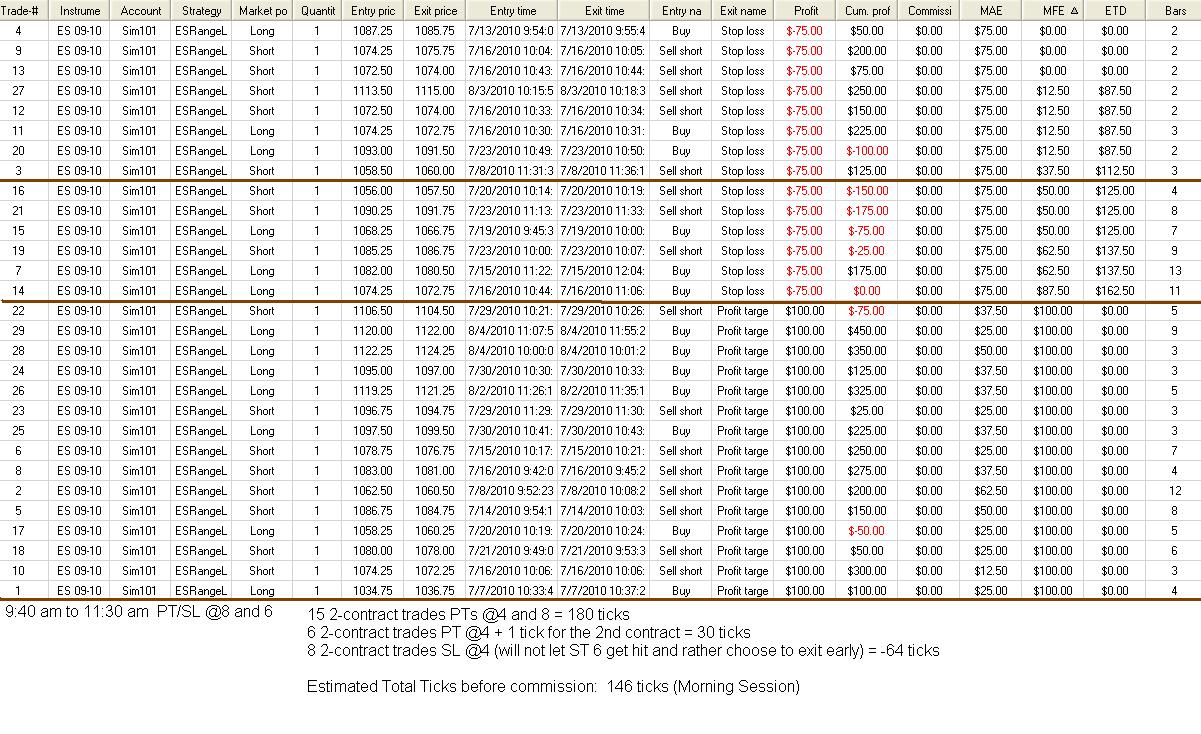The width and height of the screenshot is (1201, 734).
Task: Select exit price 1057.50 in trade 16
Action: pyautogui.click(x=434, y=191)
